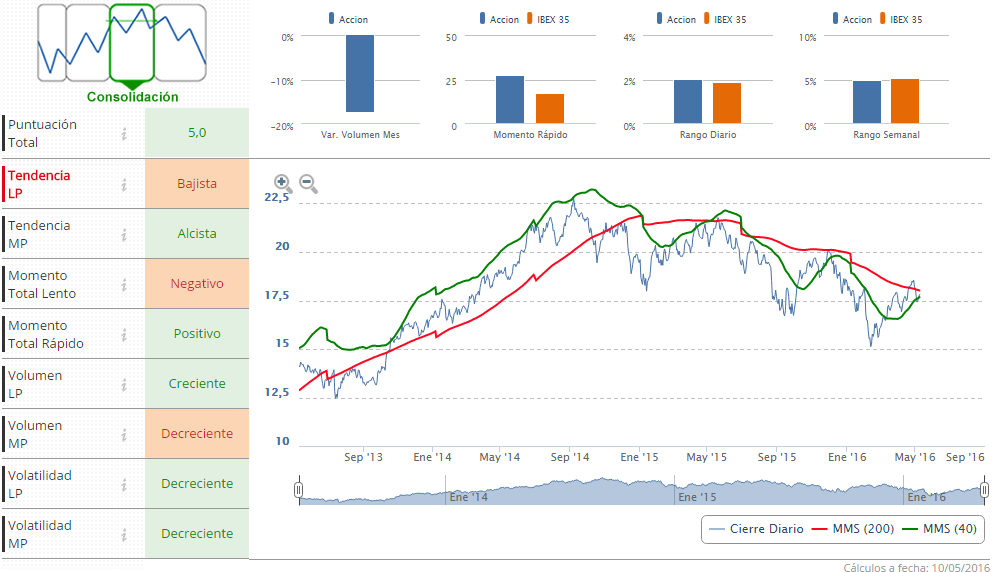This screenshot has height=572, width=994.
Task: Click info icon next to Volumen LP
Action: point(125,384)
